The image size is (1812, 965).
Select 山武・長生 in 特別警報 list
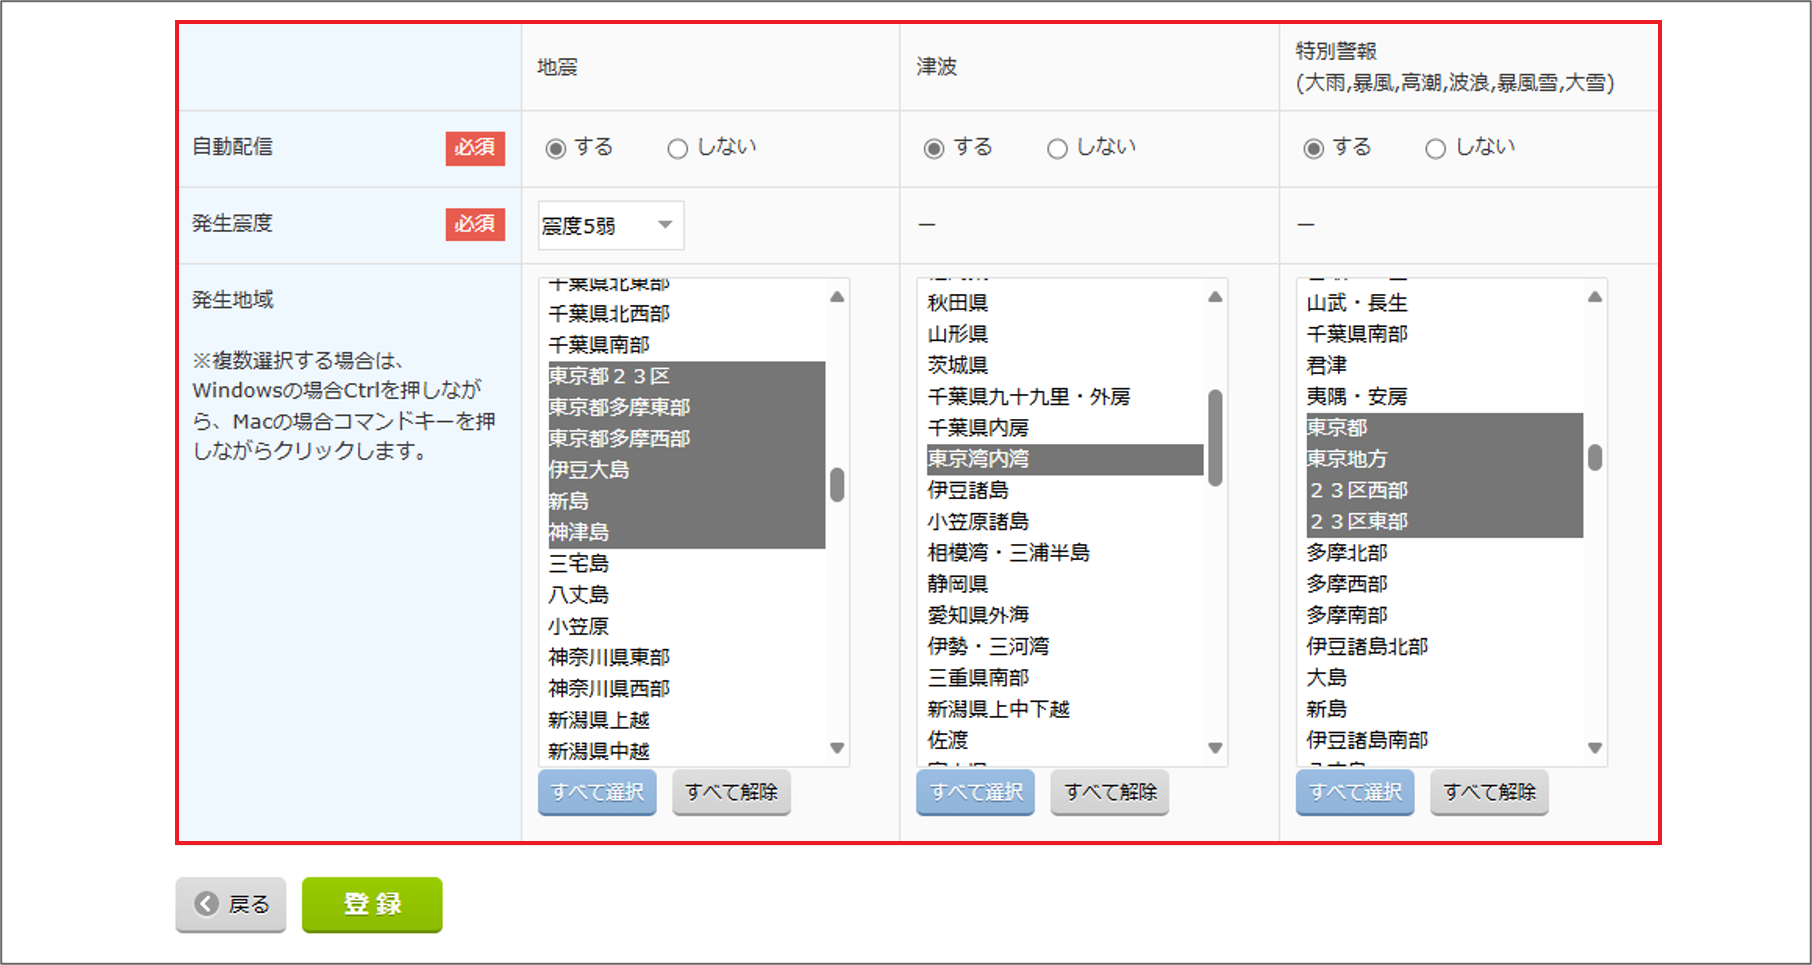[x=1444, y=303]
